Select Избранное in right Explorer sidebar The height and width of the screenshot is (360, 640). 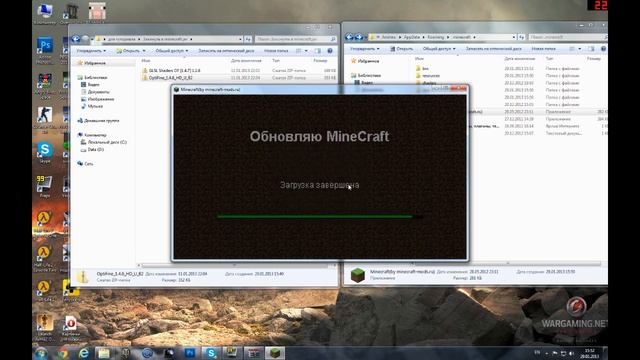coord(365,61)
